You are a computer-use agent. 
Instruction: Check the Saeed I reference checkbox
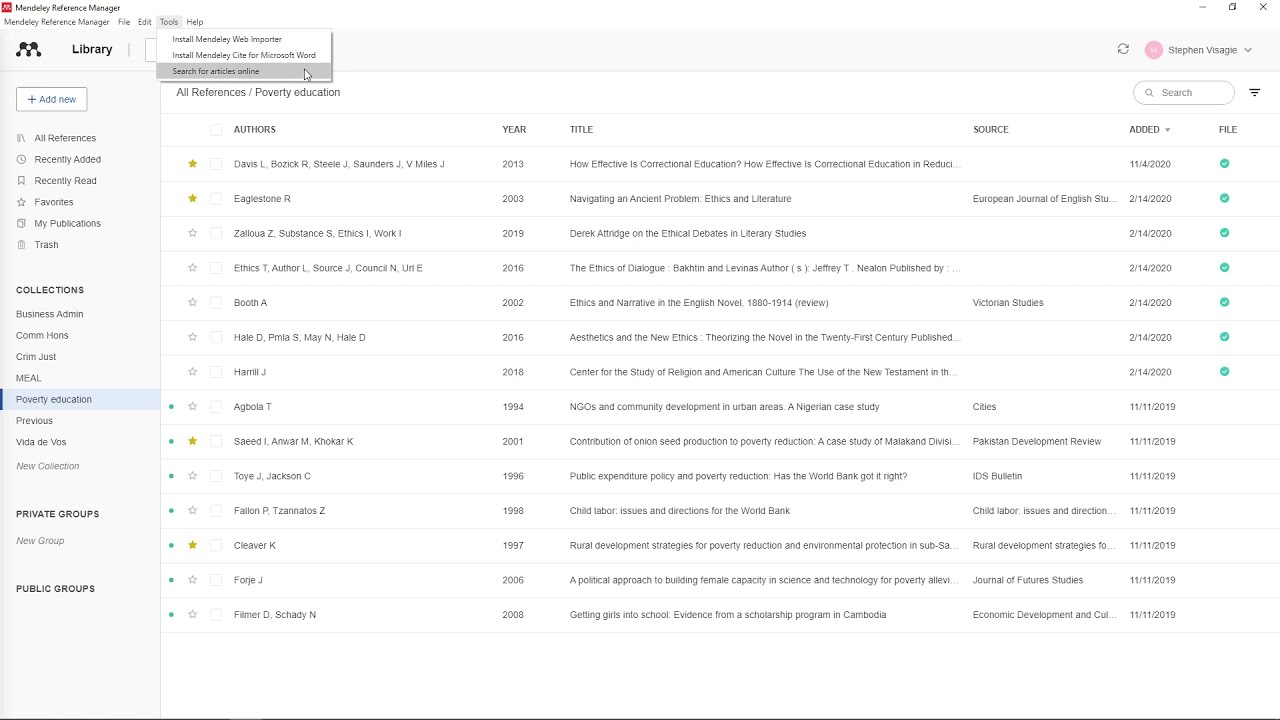(x=216, y=441)
